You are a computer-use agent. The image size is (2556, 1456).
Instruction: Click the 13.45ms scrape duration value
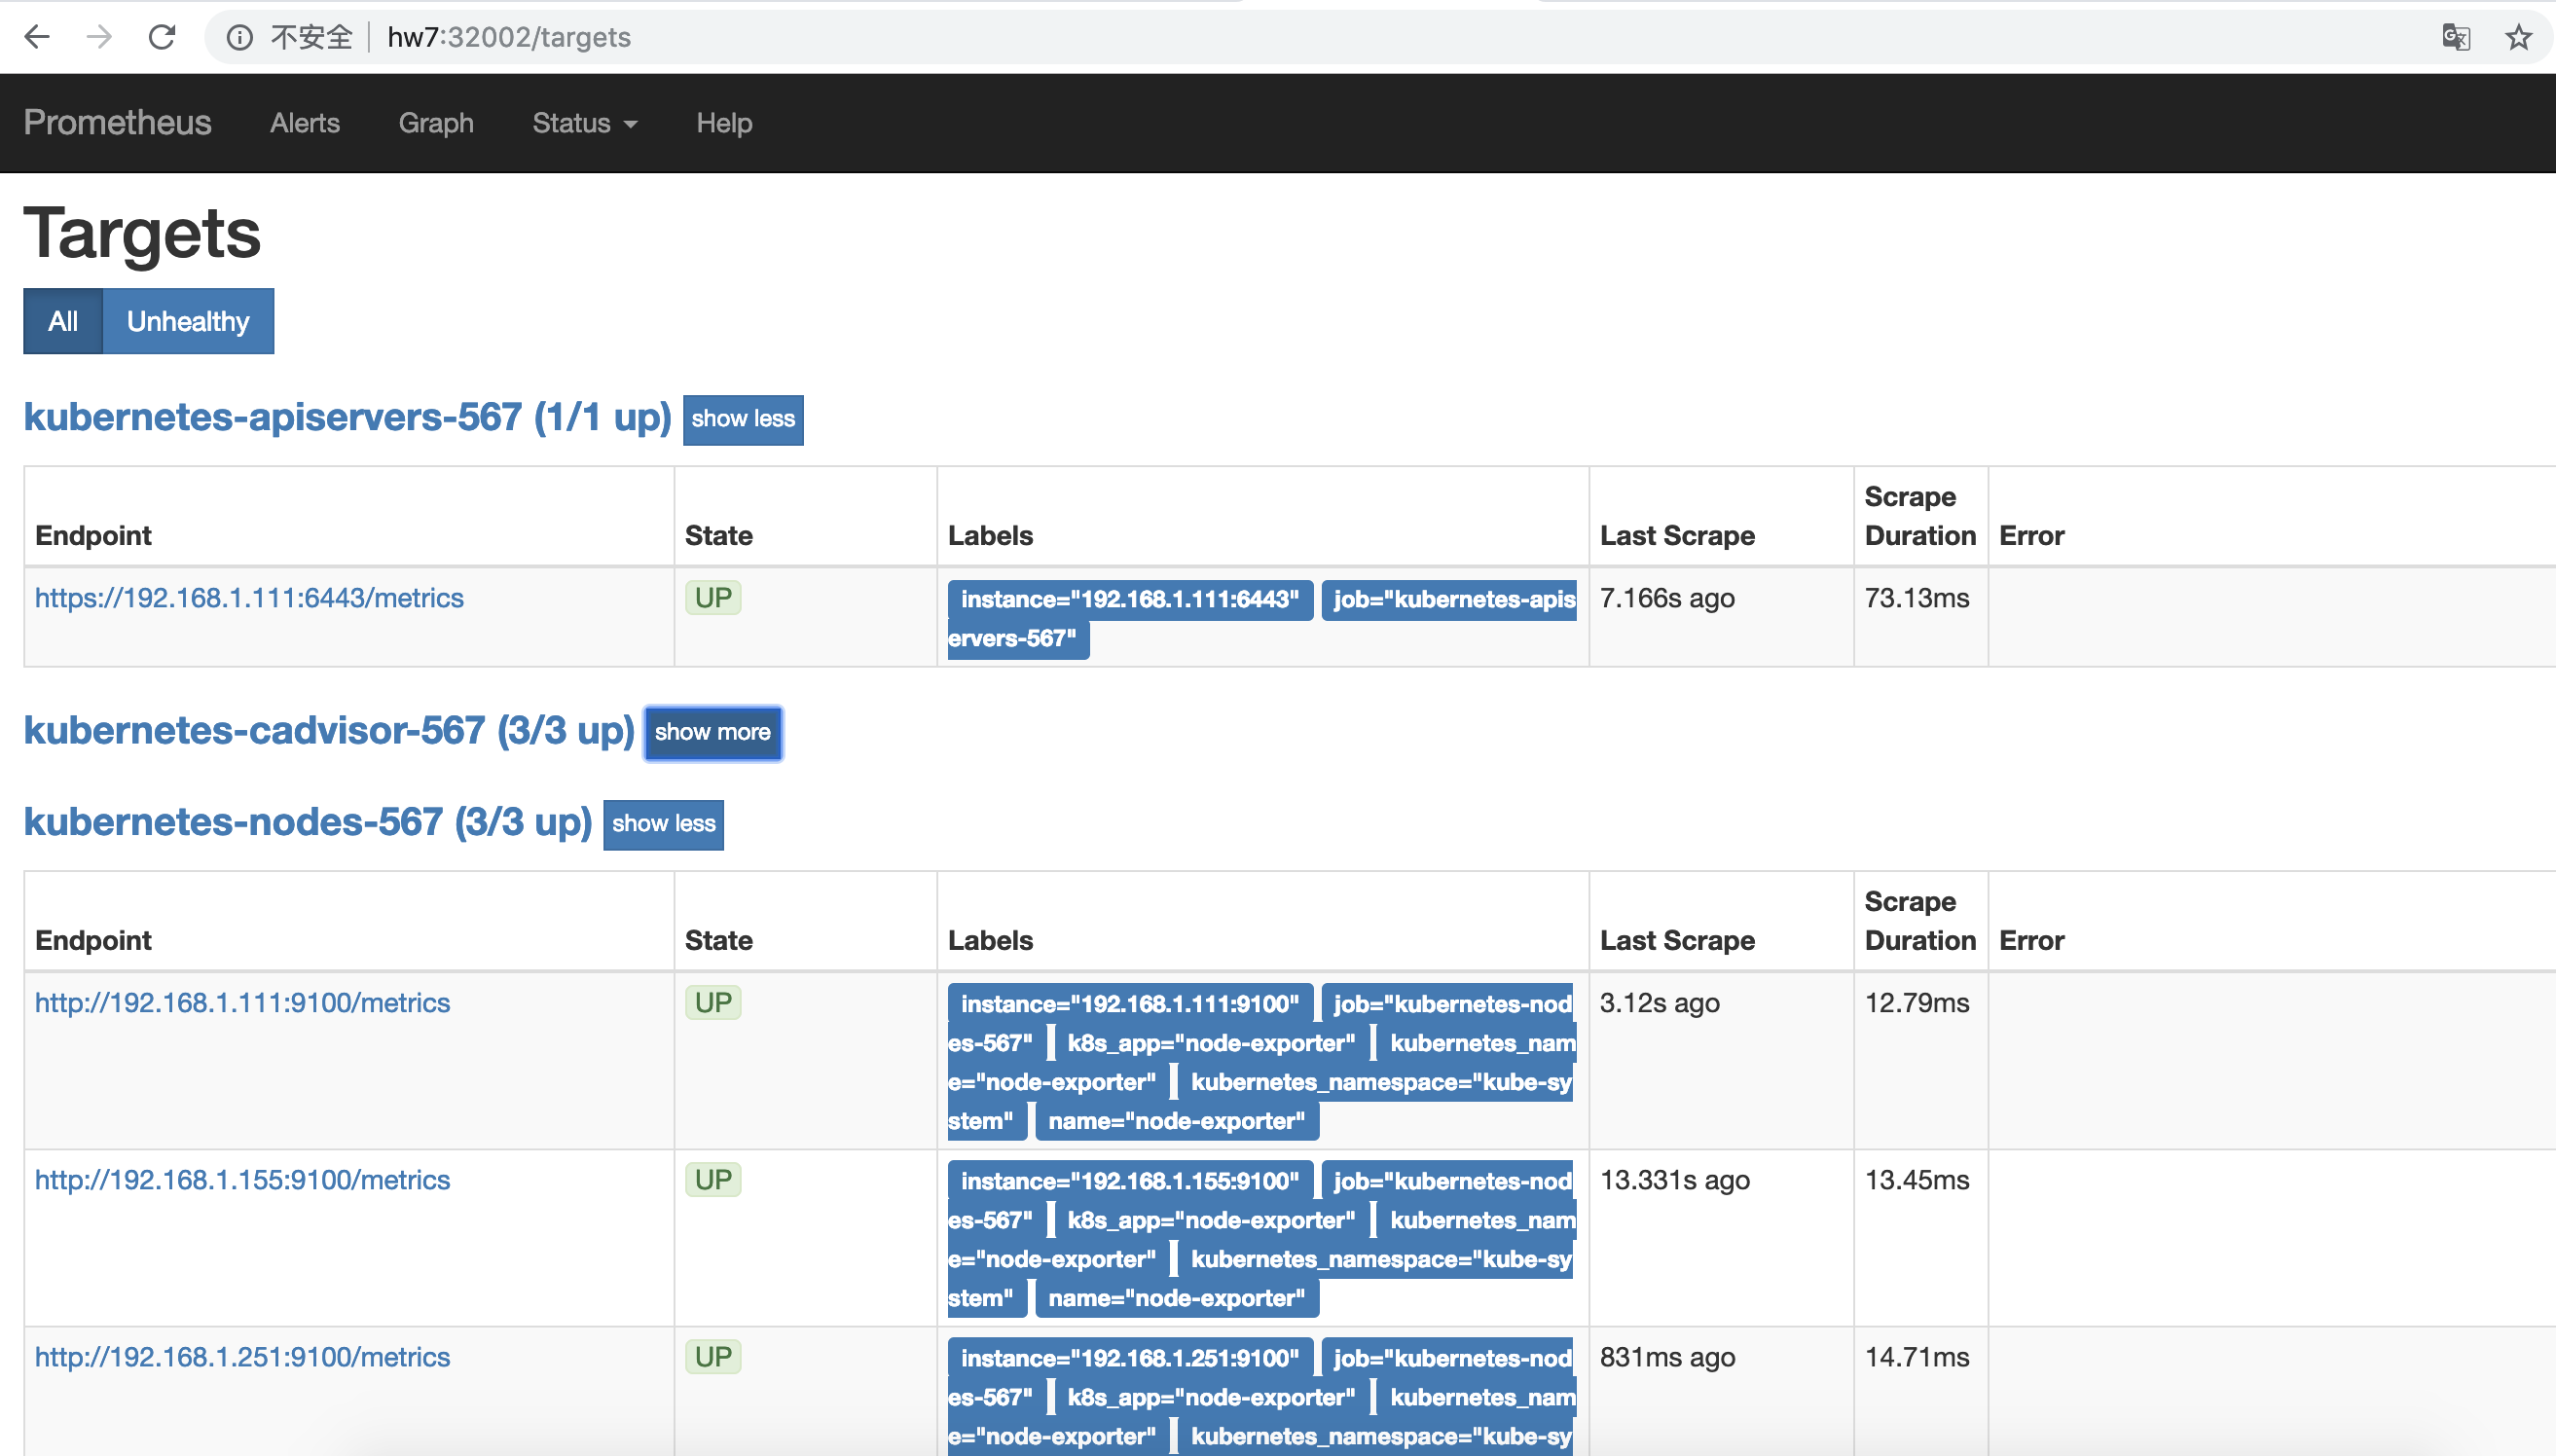click(x=1917, y=1180)
